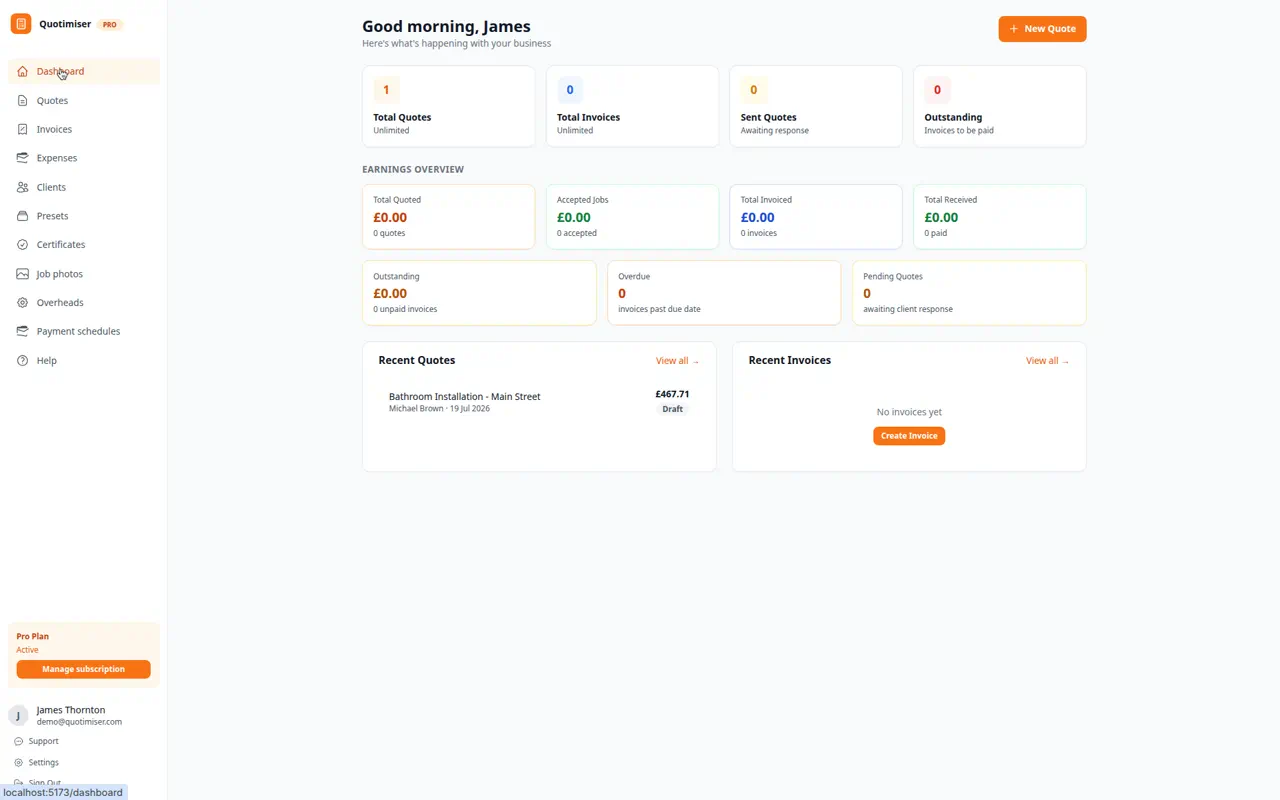This screenshot has height=800, width=1280.
Task: Open Help in the sidebar
Action: [84, 360]
